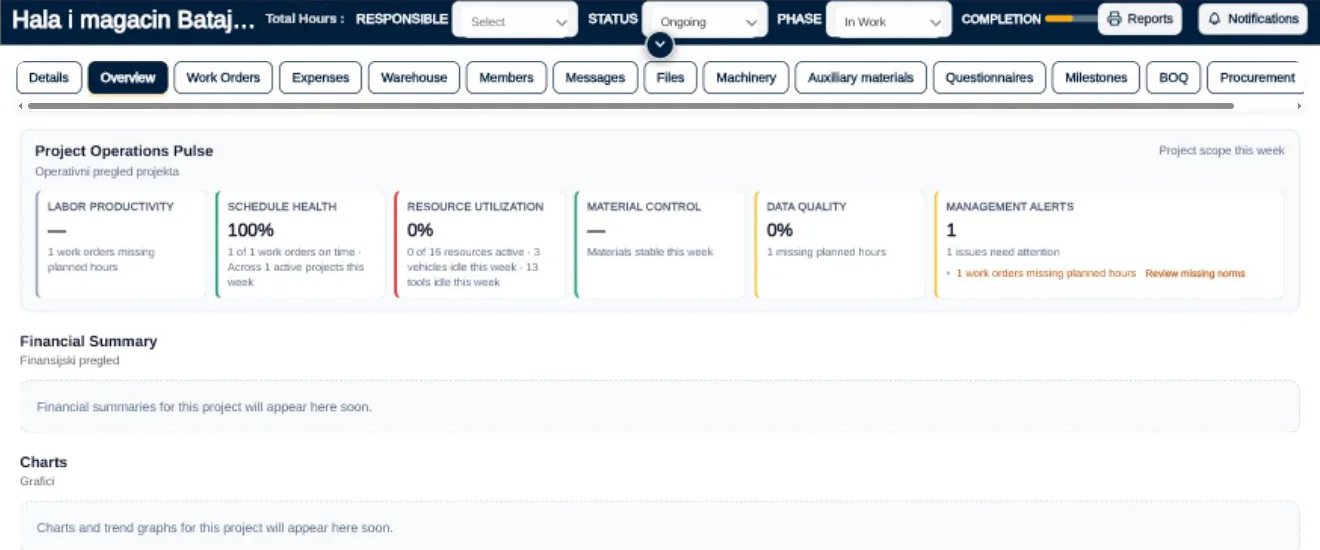Select the Schedule Health card
Viewport: 1320px width, 550px height.
[300, 245]
